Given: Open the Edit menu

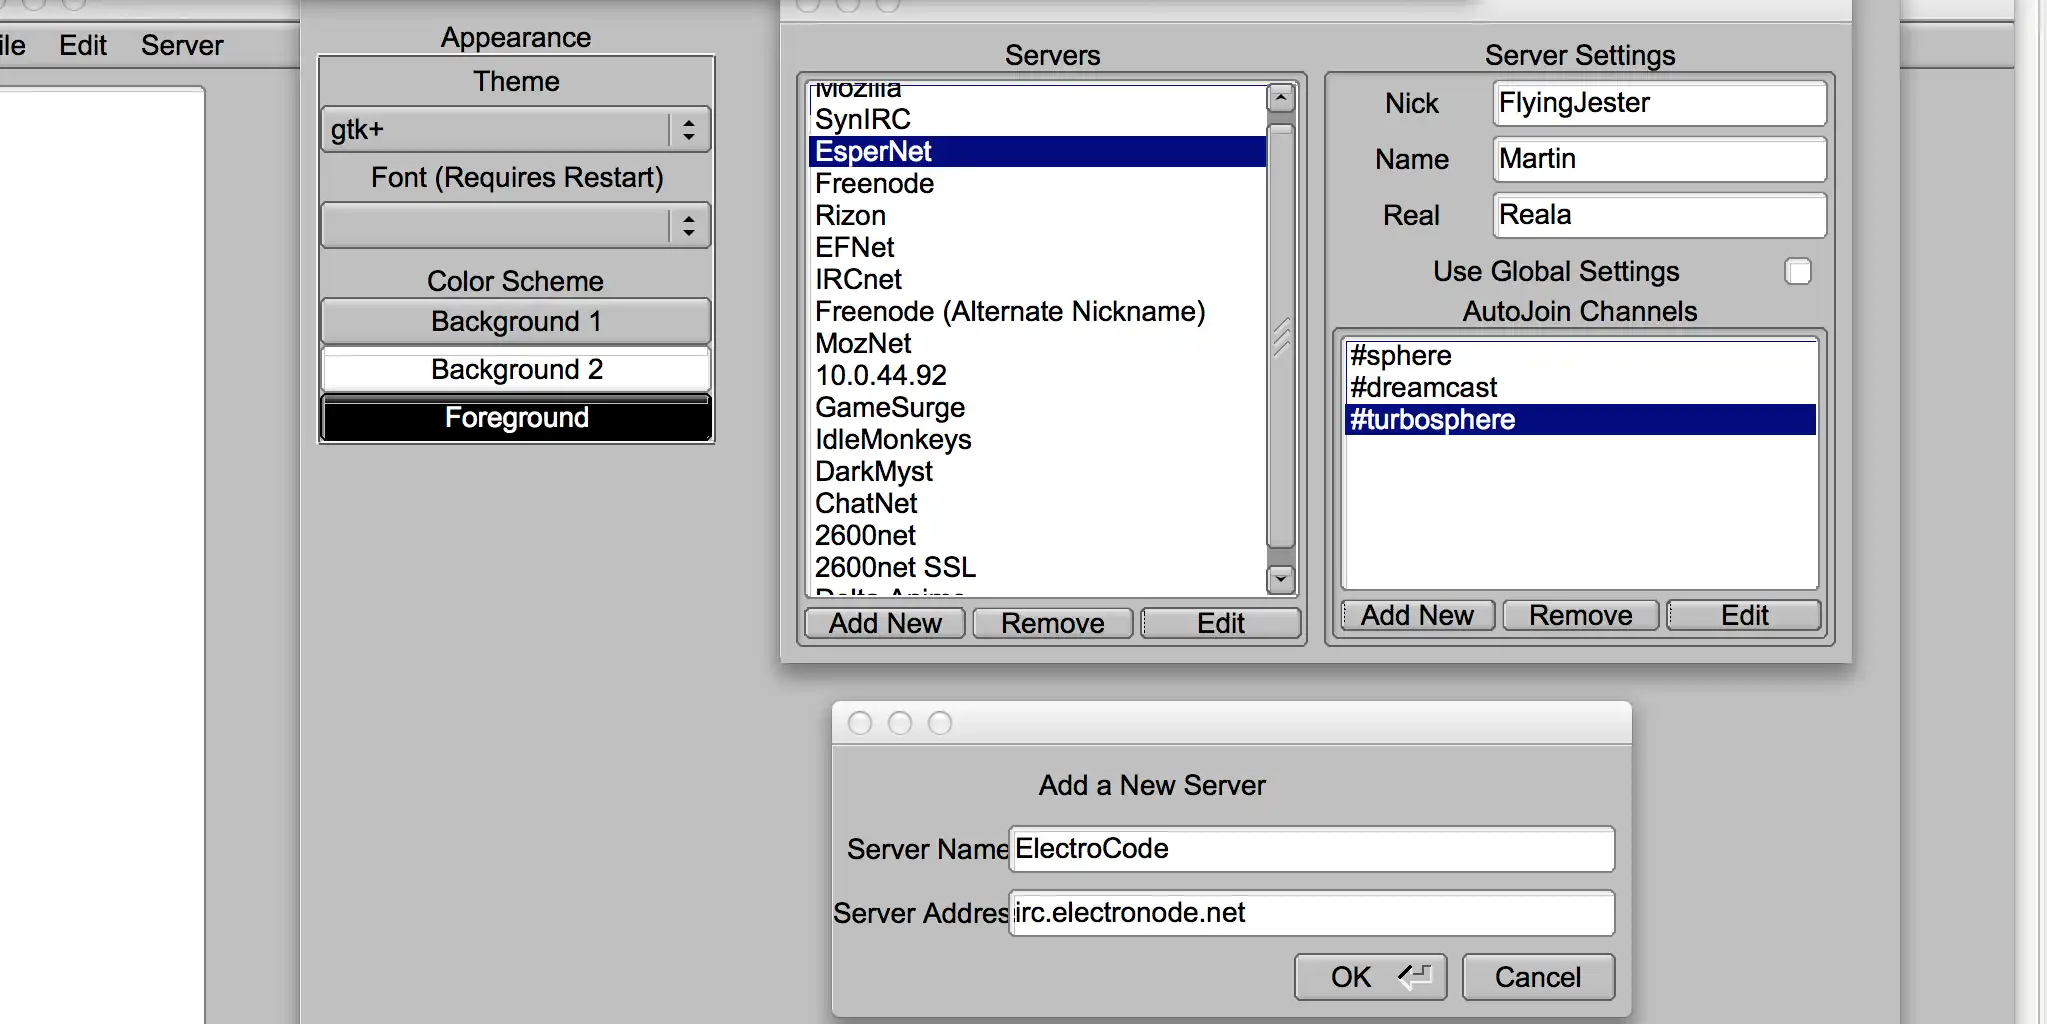Looking at the screenshot, I should pyautogui.click(x=83, y=46).
